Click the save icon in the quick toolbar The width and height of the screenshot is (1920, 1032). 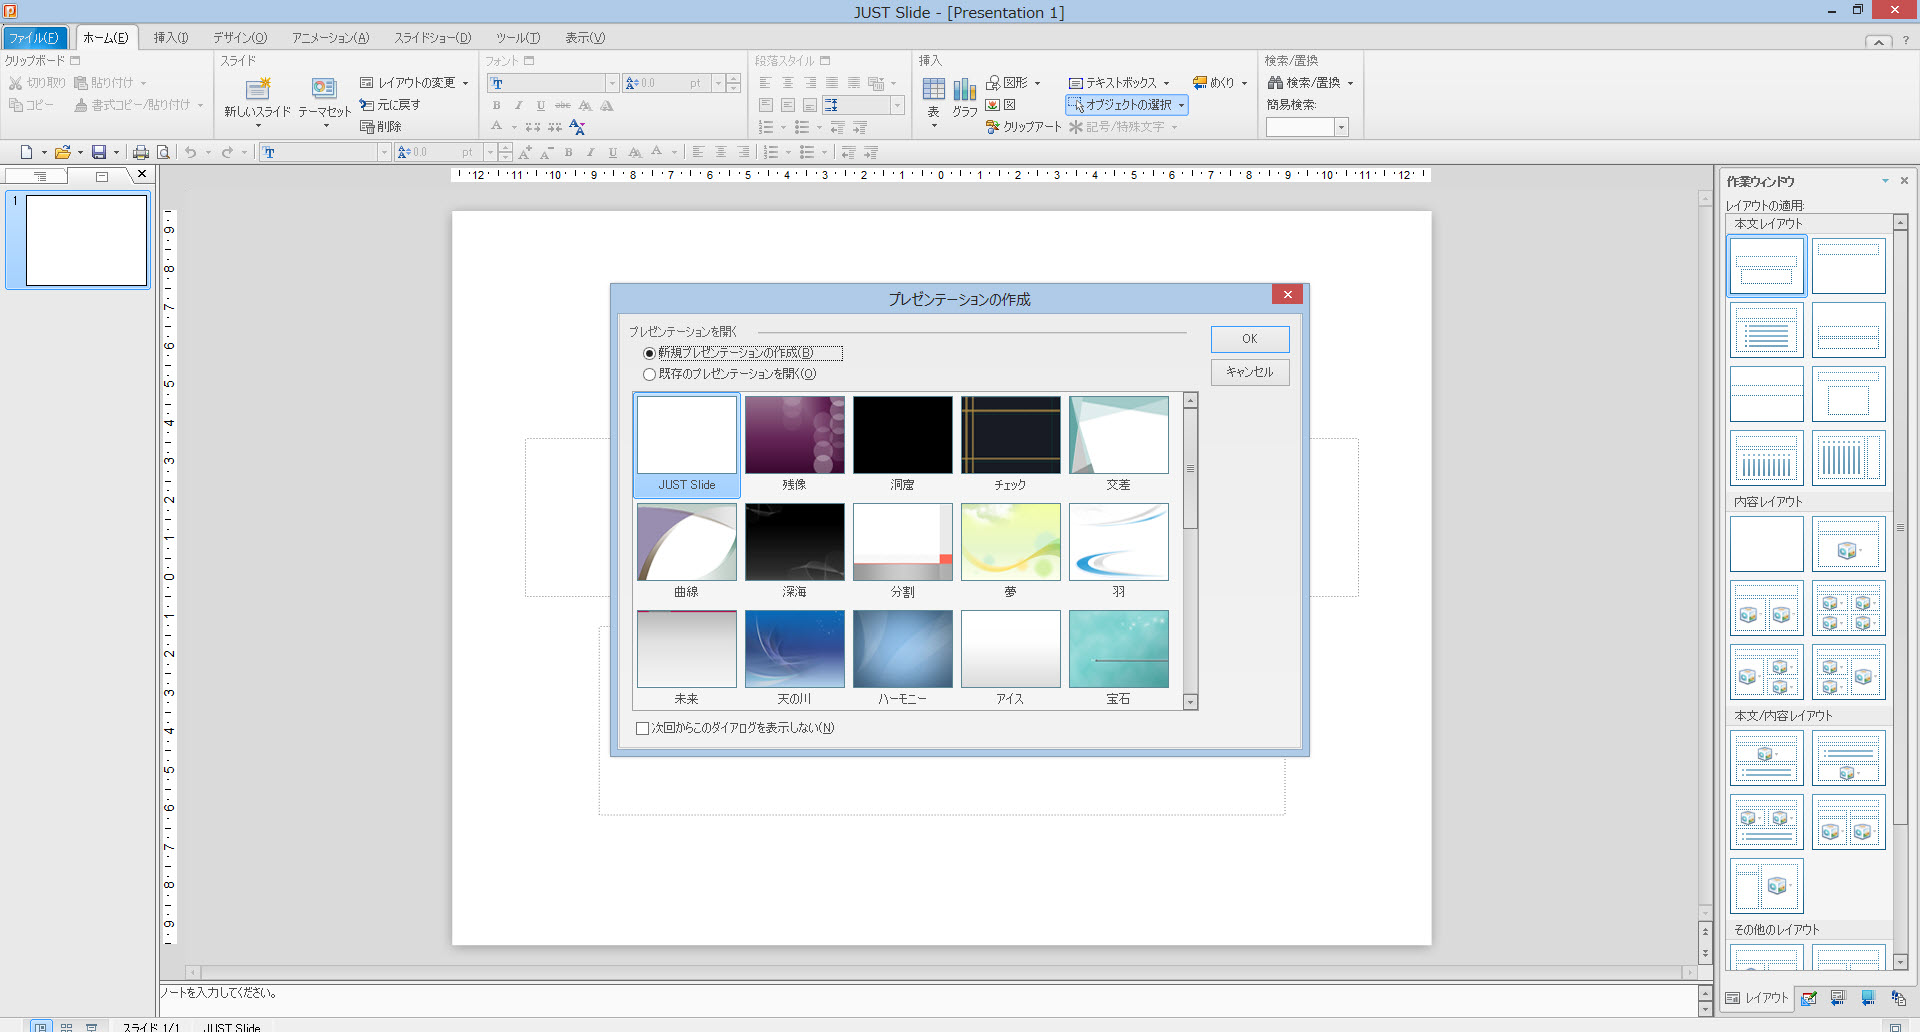[x=99, y=152]
